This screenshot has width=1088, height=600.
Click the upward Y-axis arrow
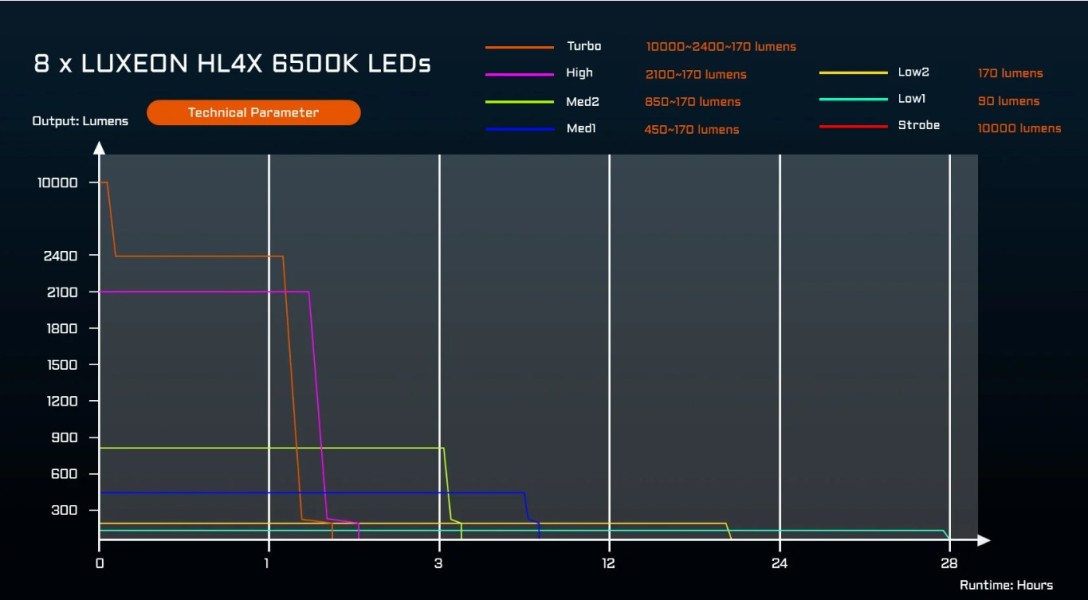[99, 148]
